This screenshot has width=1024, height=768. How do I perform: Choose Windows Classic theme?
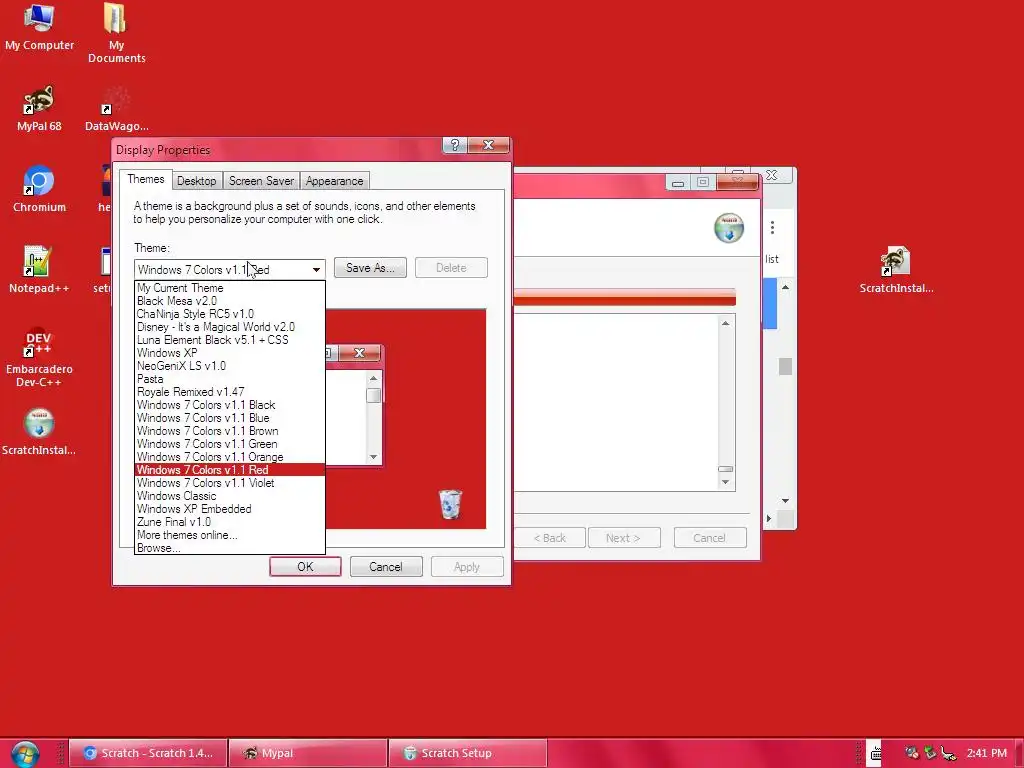click(x=230, y=496)
